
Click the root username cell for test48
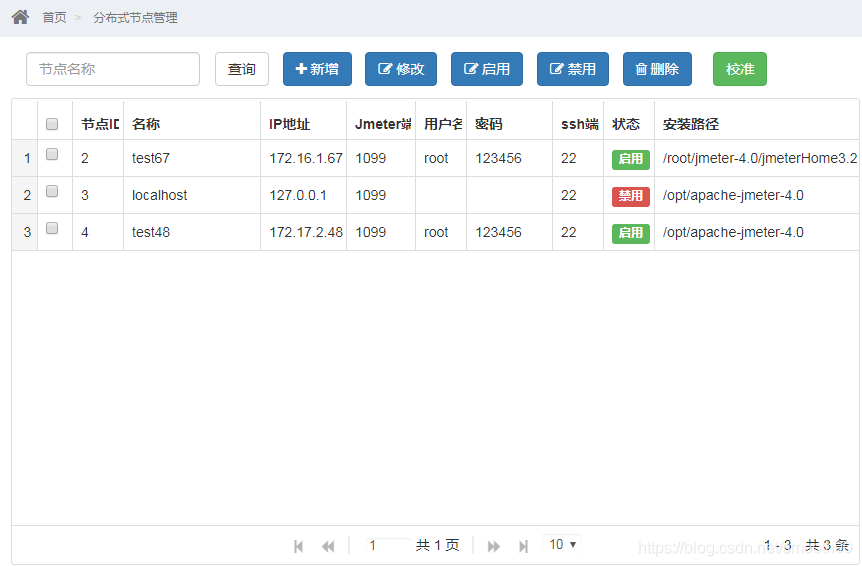tap(441, 232)
